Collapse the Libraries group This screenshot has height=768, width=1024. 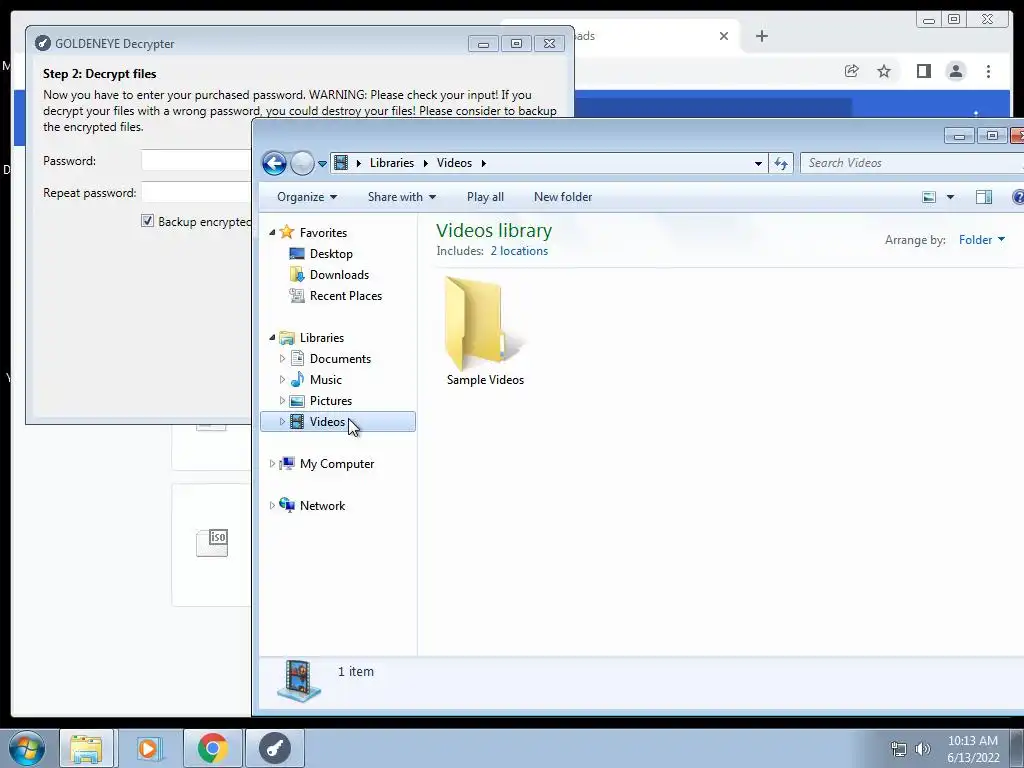(272, 338)
